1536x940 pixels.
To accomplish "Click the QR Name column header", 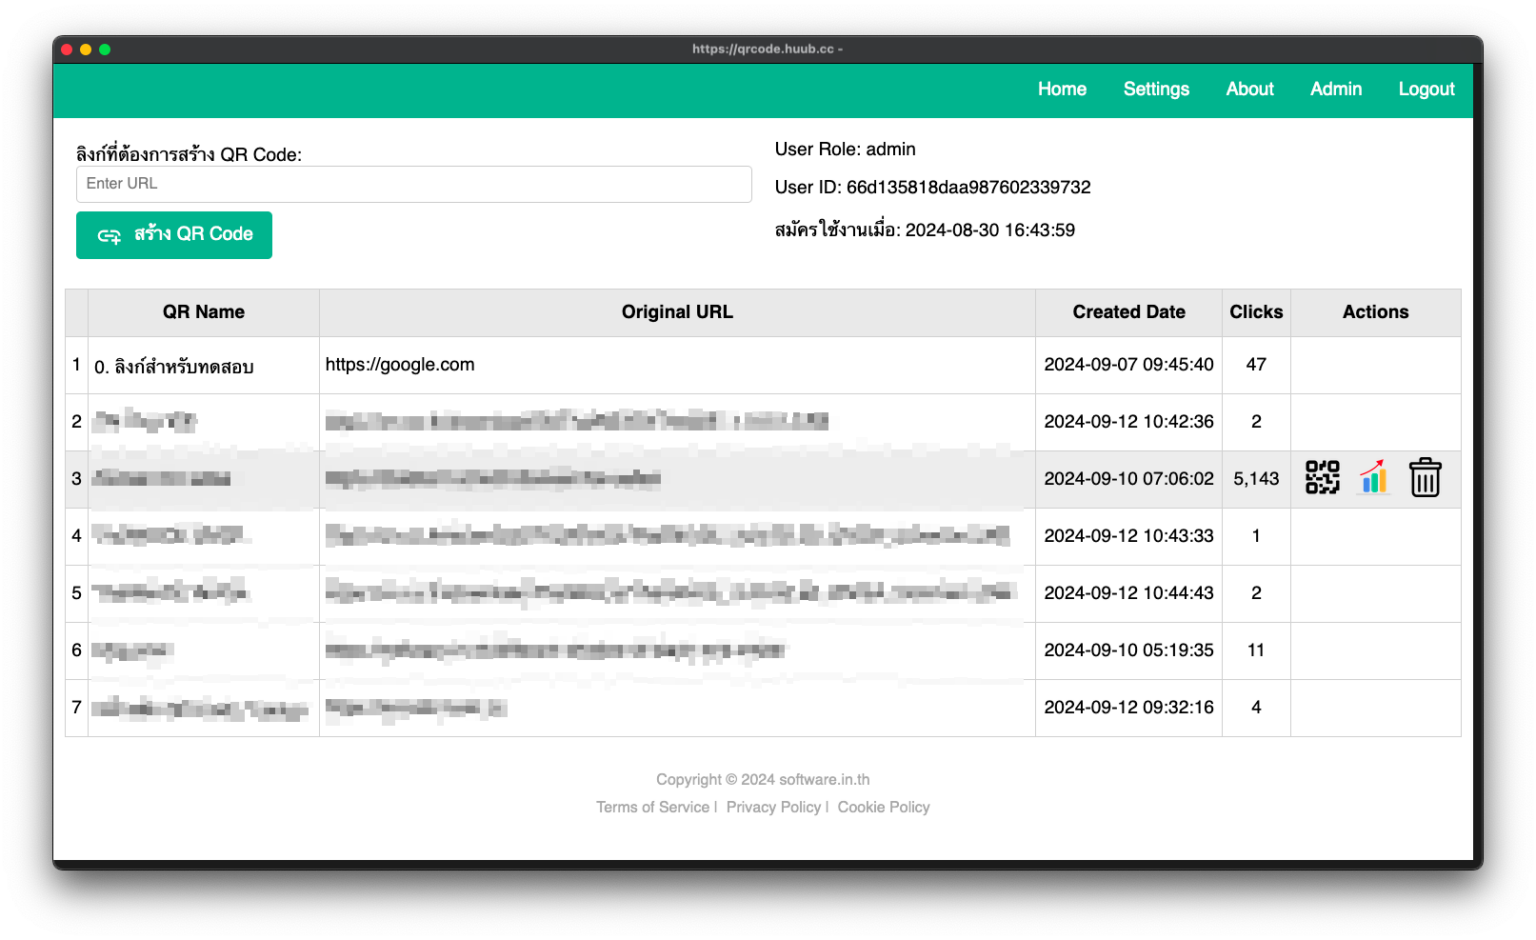I will tap(204, 312).
